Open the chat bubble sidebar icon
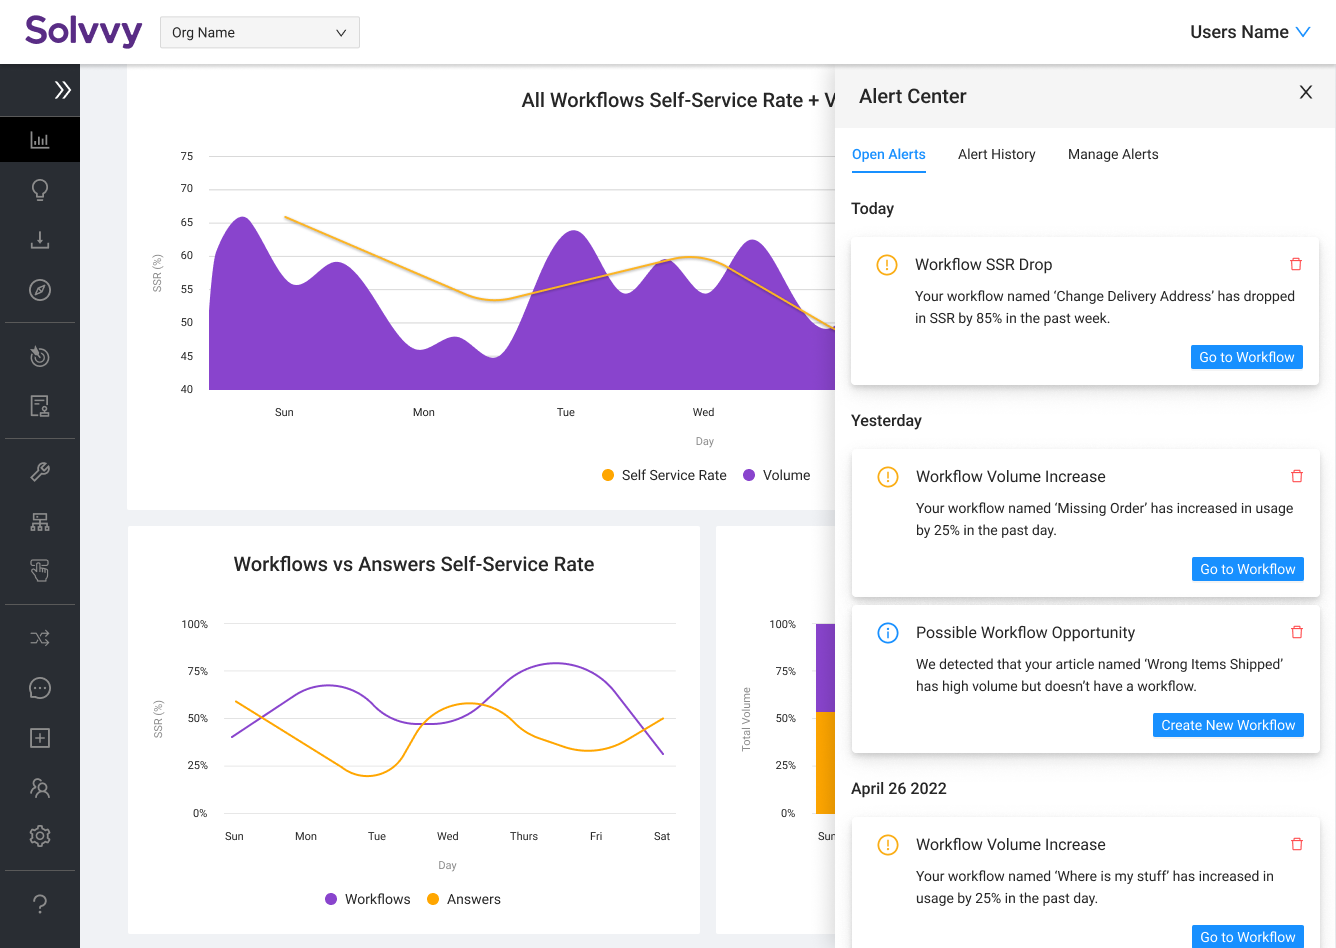The image size is (1336, 948). point(40,688)
